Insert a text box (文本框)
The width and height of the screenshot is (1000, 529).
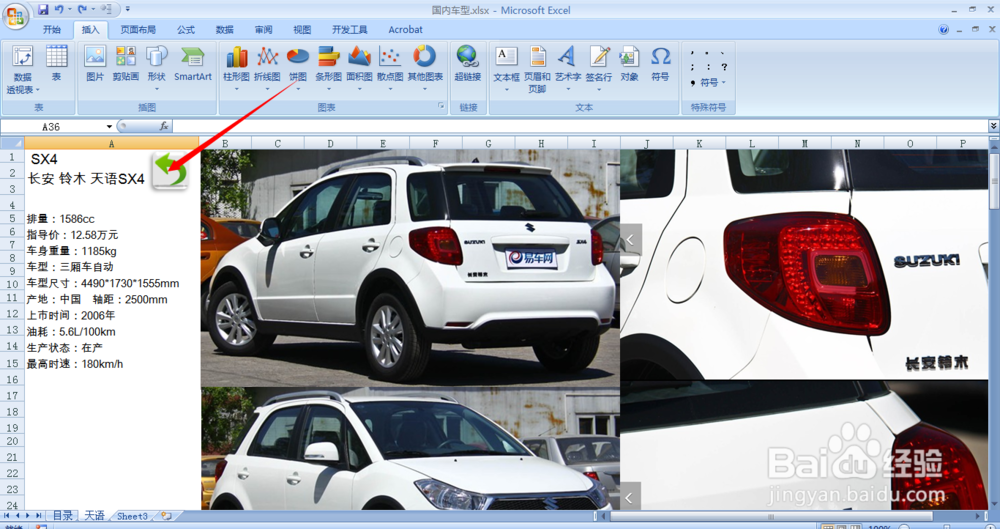[506, 67]
